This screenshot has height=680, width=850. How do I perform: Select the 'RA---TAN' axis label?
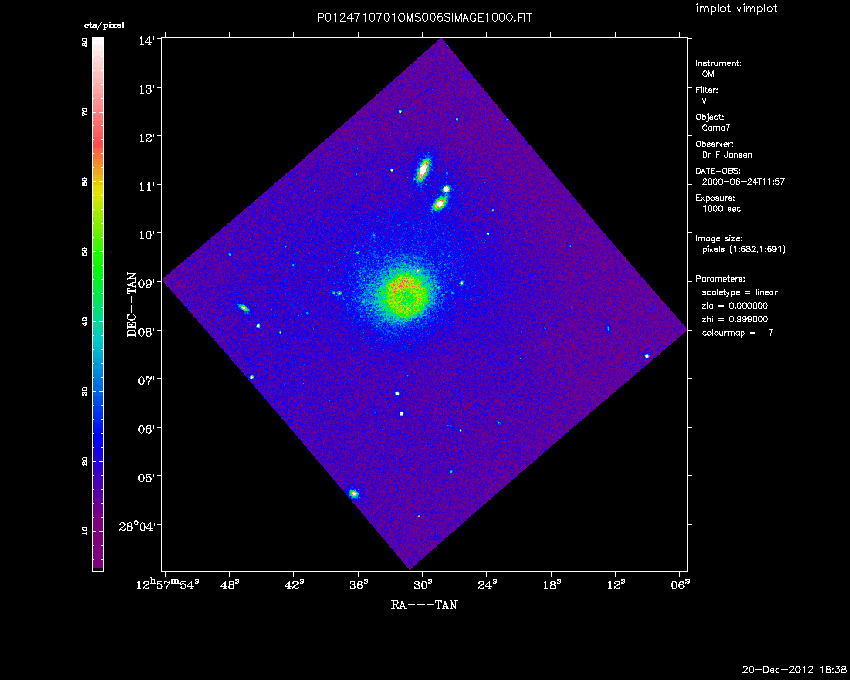[424, 605]
